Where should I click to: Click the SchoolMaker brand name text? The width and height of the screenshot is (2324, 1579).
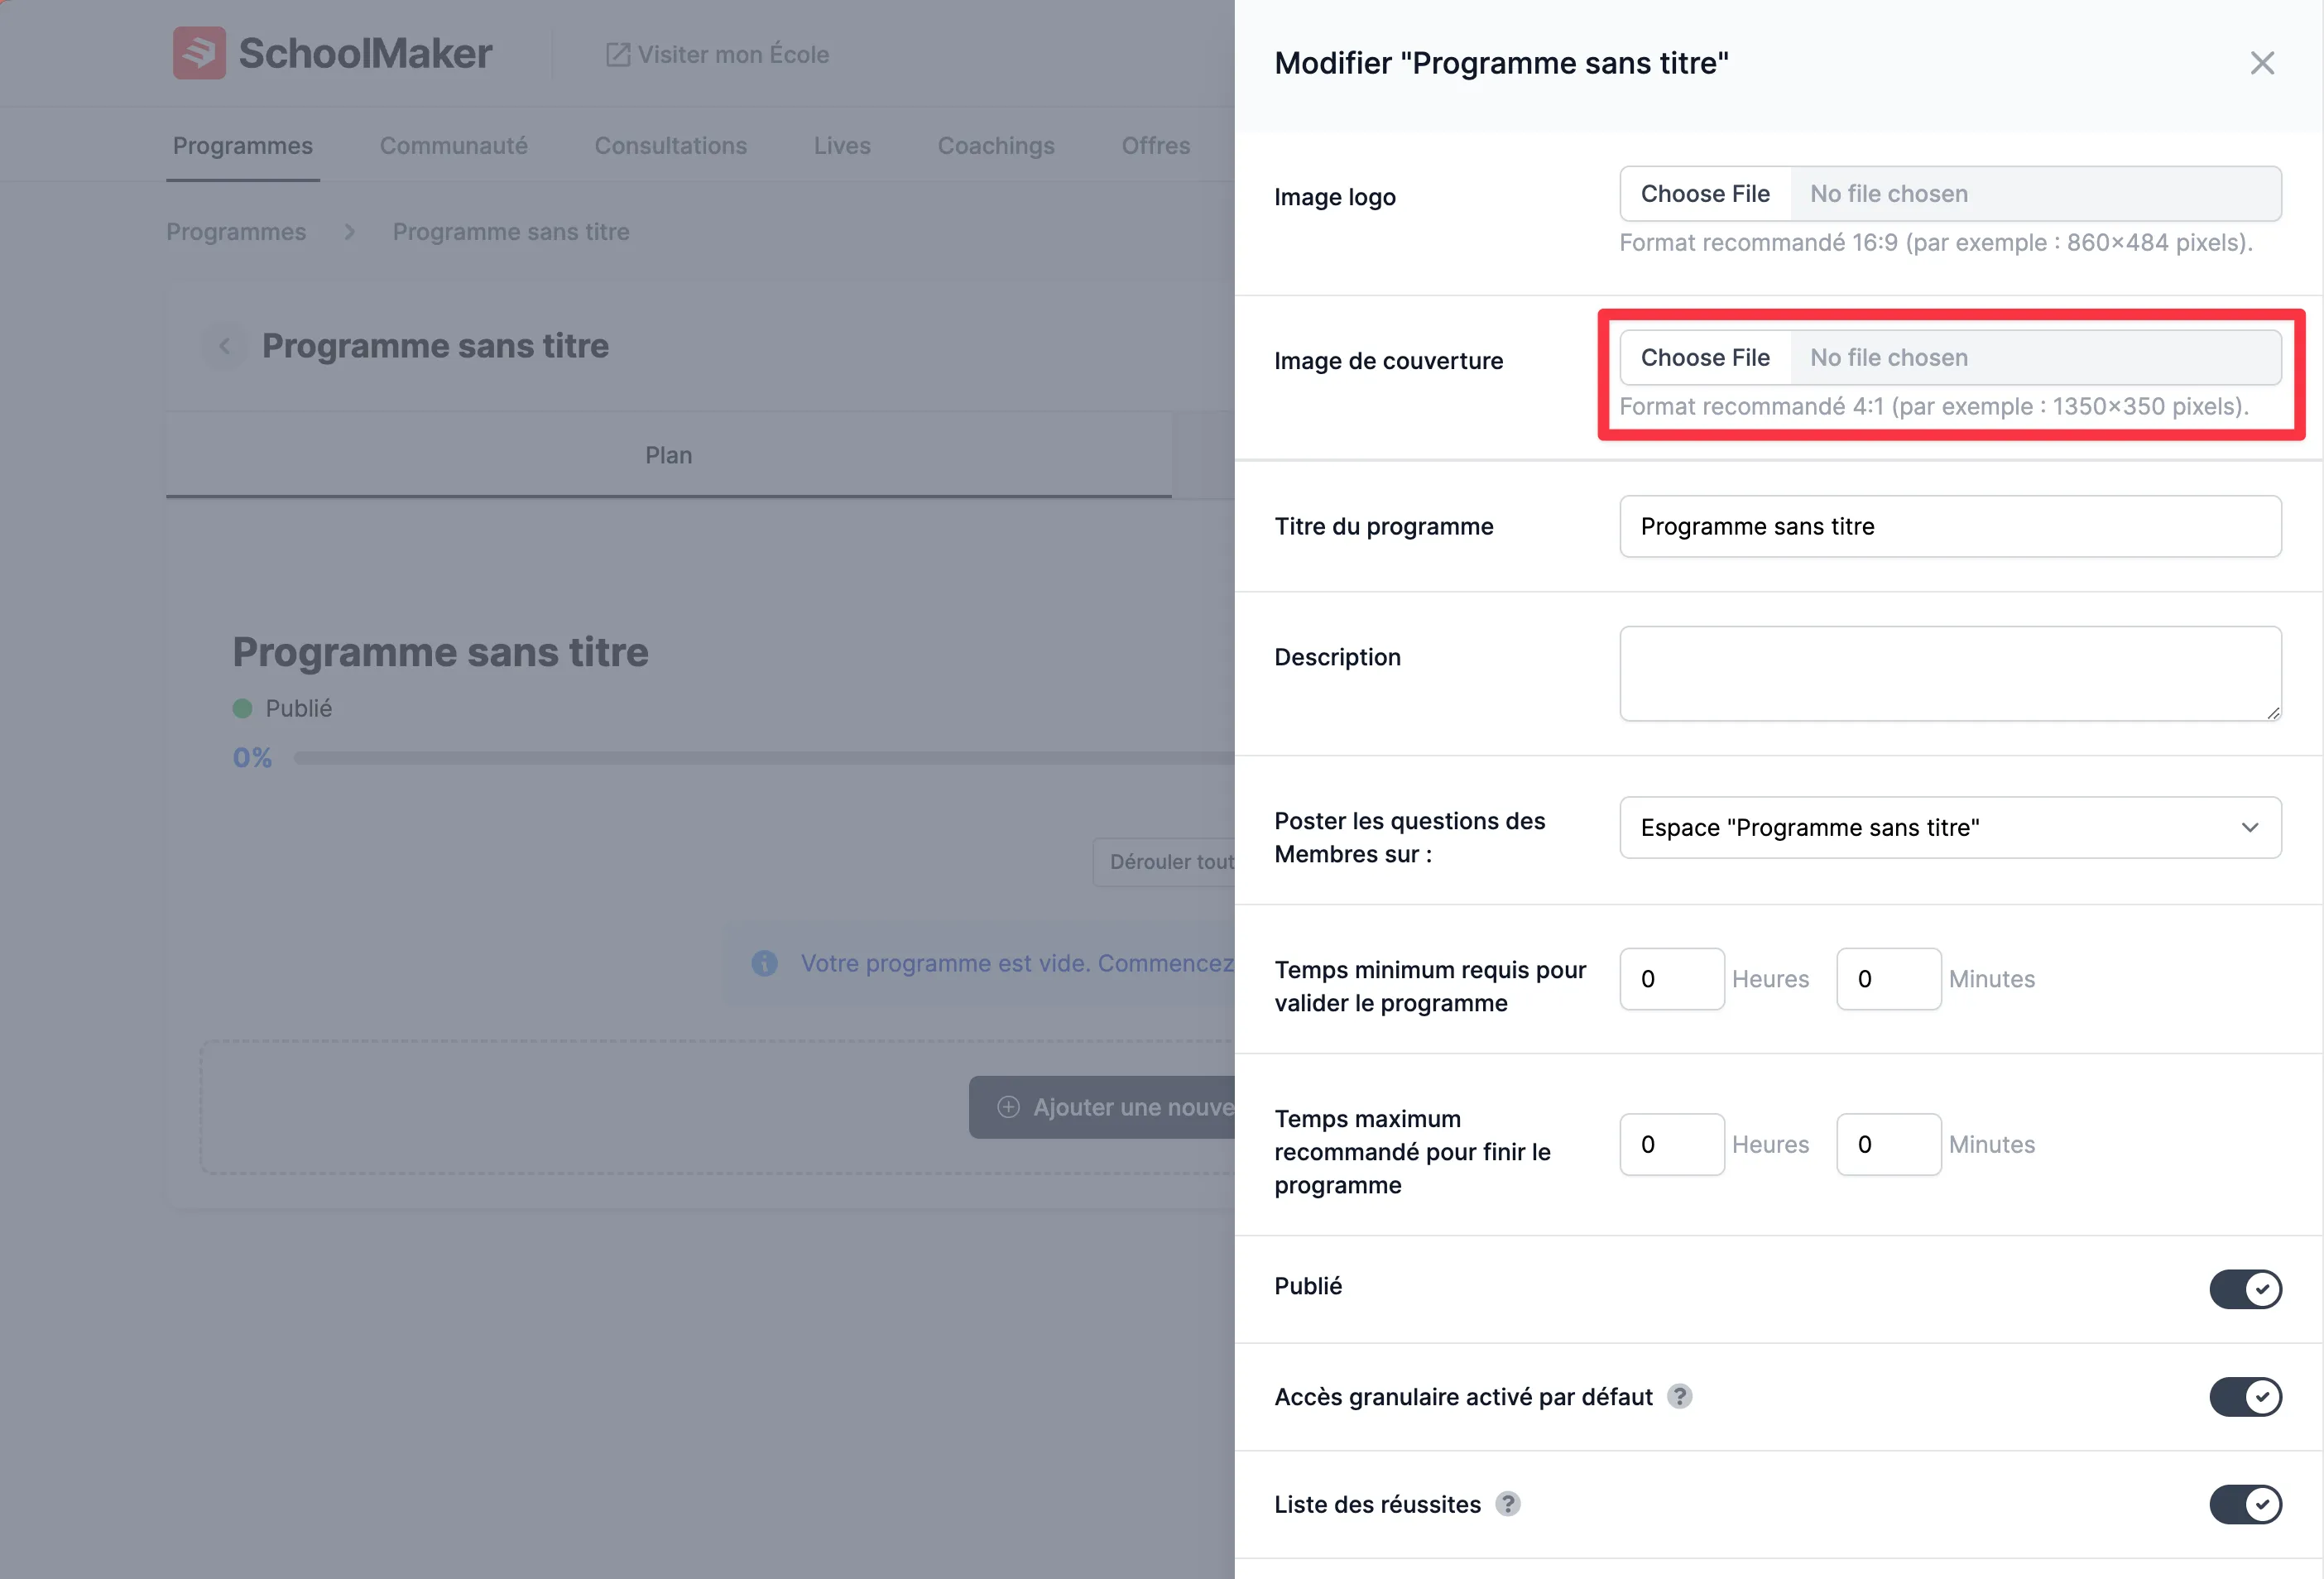point(365,54)
